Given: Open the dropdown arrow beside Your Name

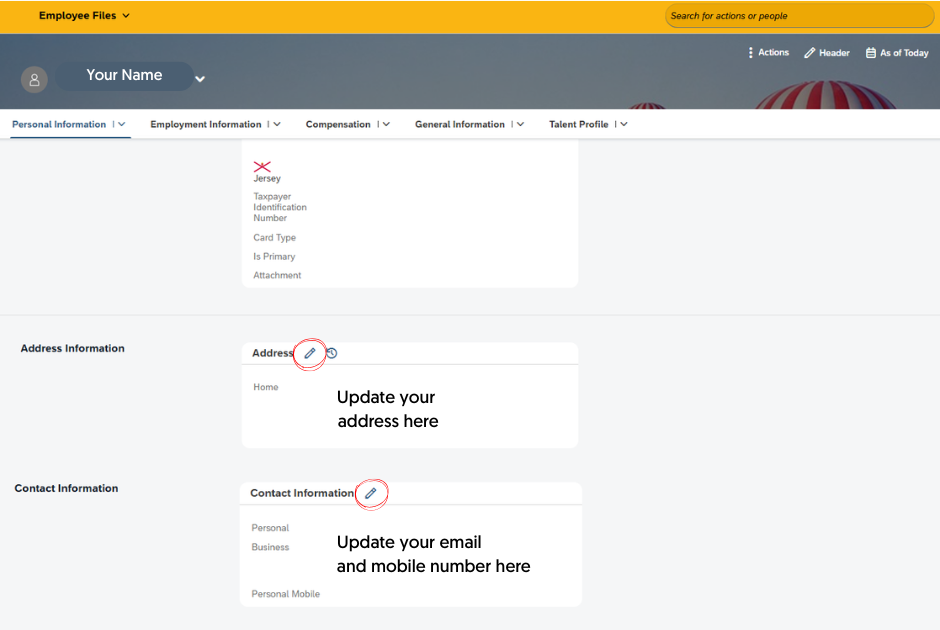Looking at the screenshot, I should pyautogui.click(x=200, y=79).
